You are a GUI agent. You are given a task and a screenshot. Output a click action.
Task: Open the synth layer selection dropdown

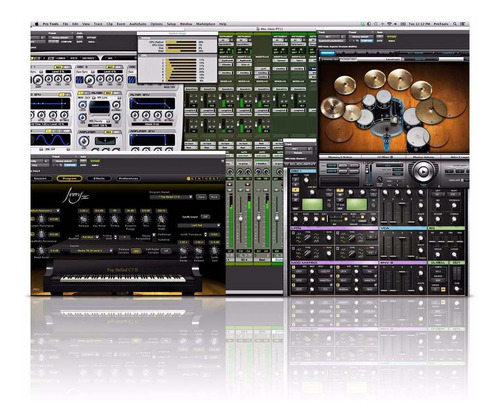pyautogui.click(x=199, y=226)
